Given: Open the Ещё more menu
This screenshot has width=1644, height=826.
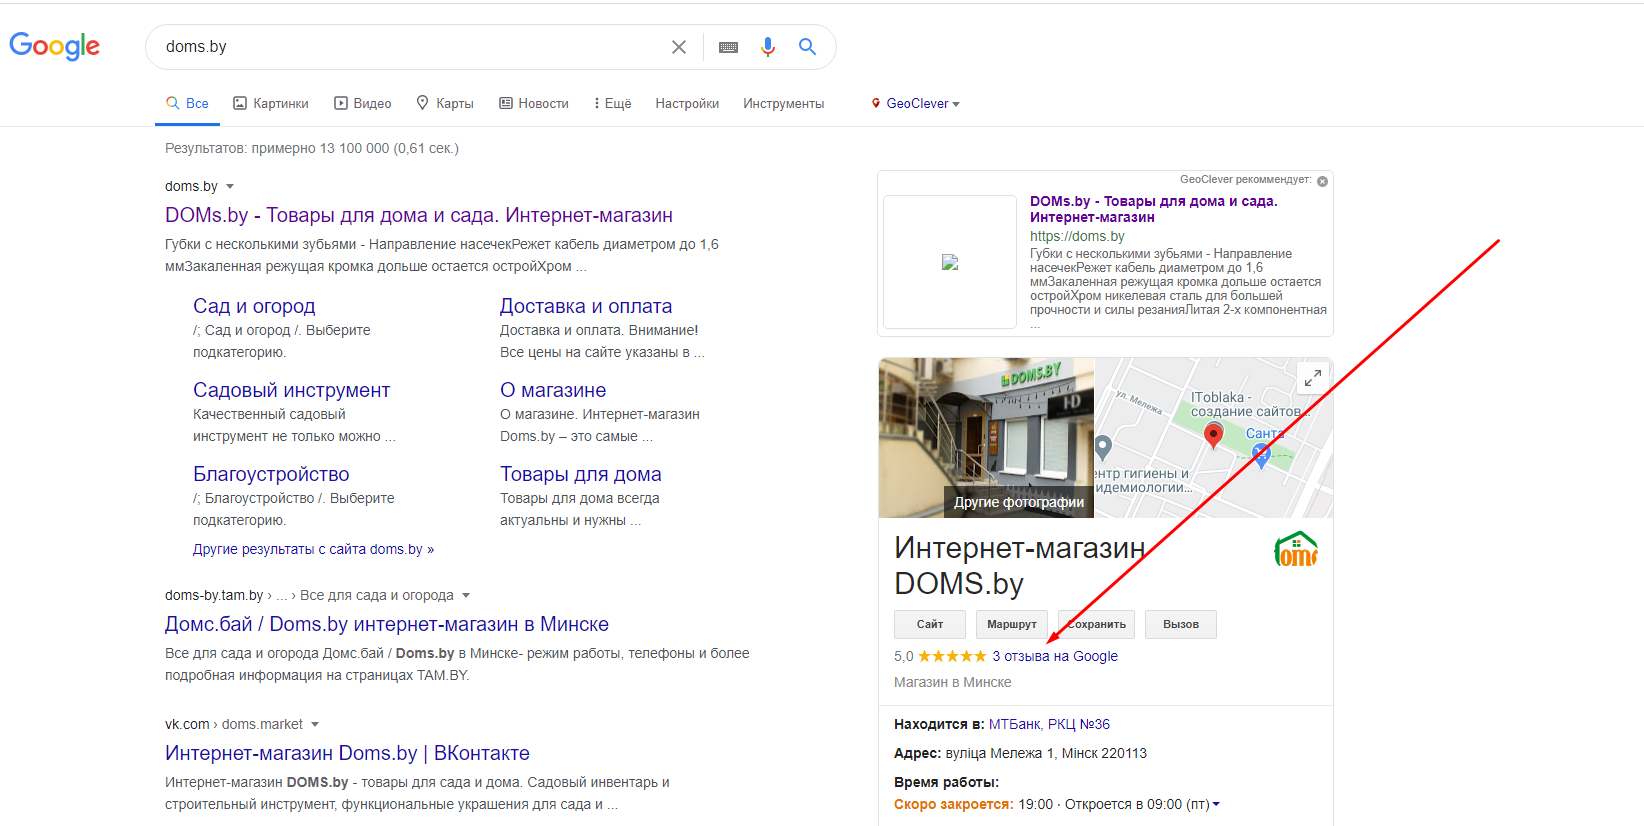Looking at the screenshot, I should [x=613, y=103].
